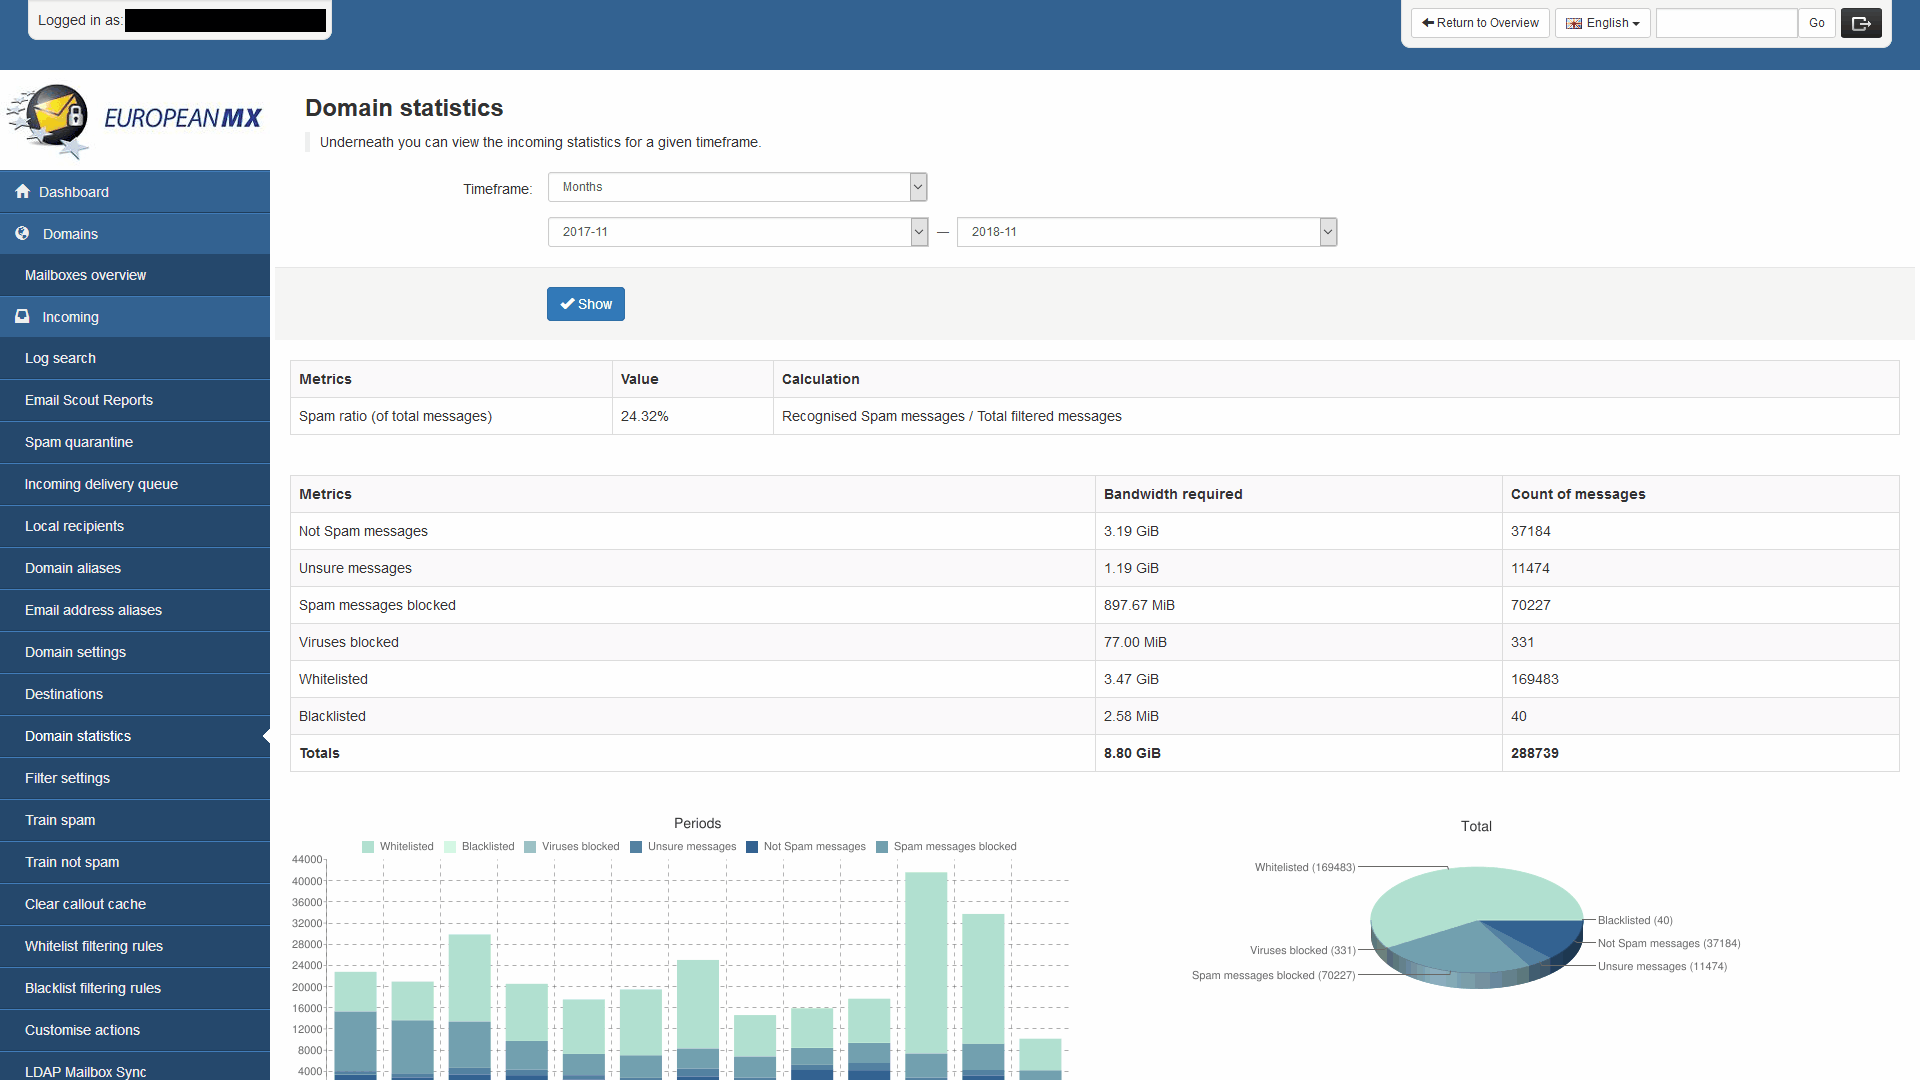Viewport: 1920px width, 1080px height.
Task: Toggle Spam messages blocked legend entry
Action: tap(946, 847)
